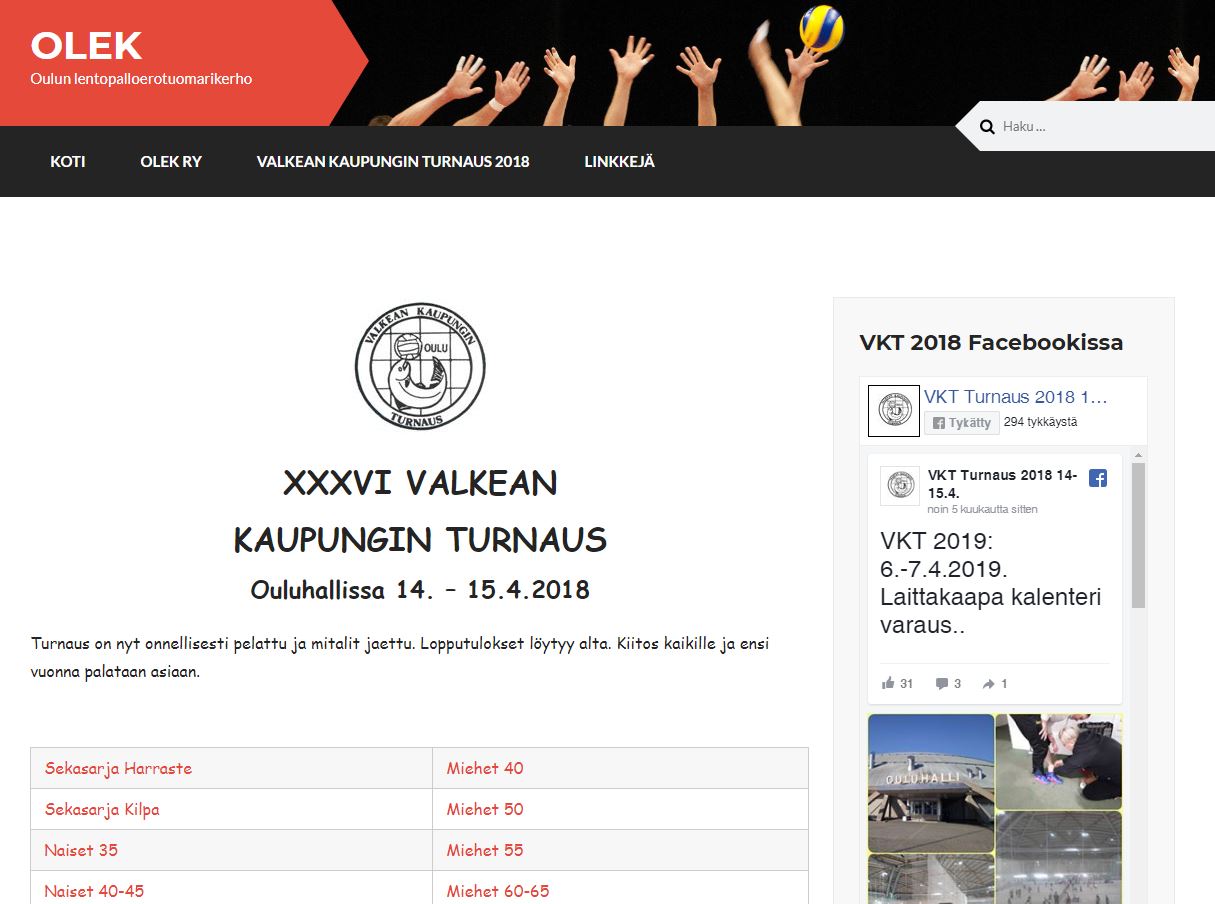Click the 'Oulun lentopalloerotuomarikerho' tagline
The width and height of the screenshot is (1215, 904).
pos(141,78)
